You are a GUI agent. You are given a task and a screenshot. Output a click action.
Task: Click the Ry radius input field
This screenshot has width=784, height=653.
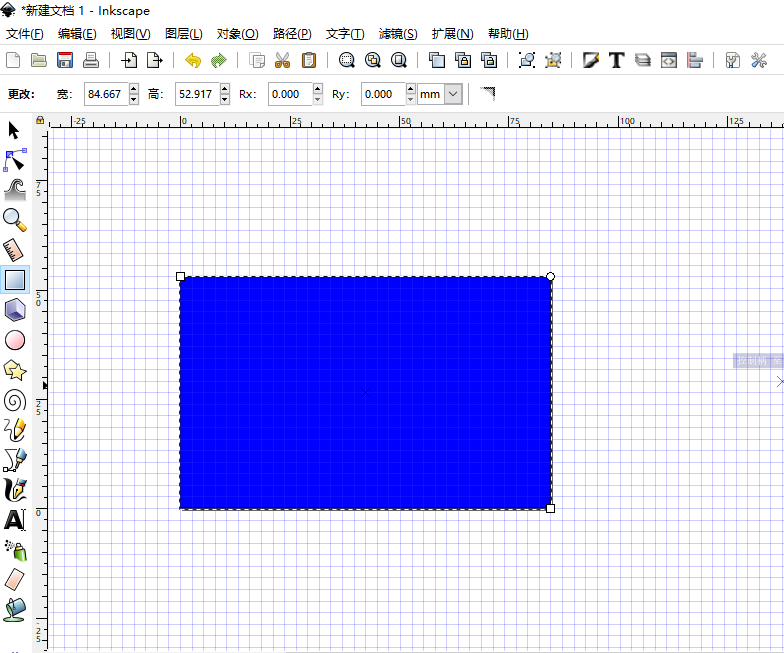(383, 94)
